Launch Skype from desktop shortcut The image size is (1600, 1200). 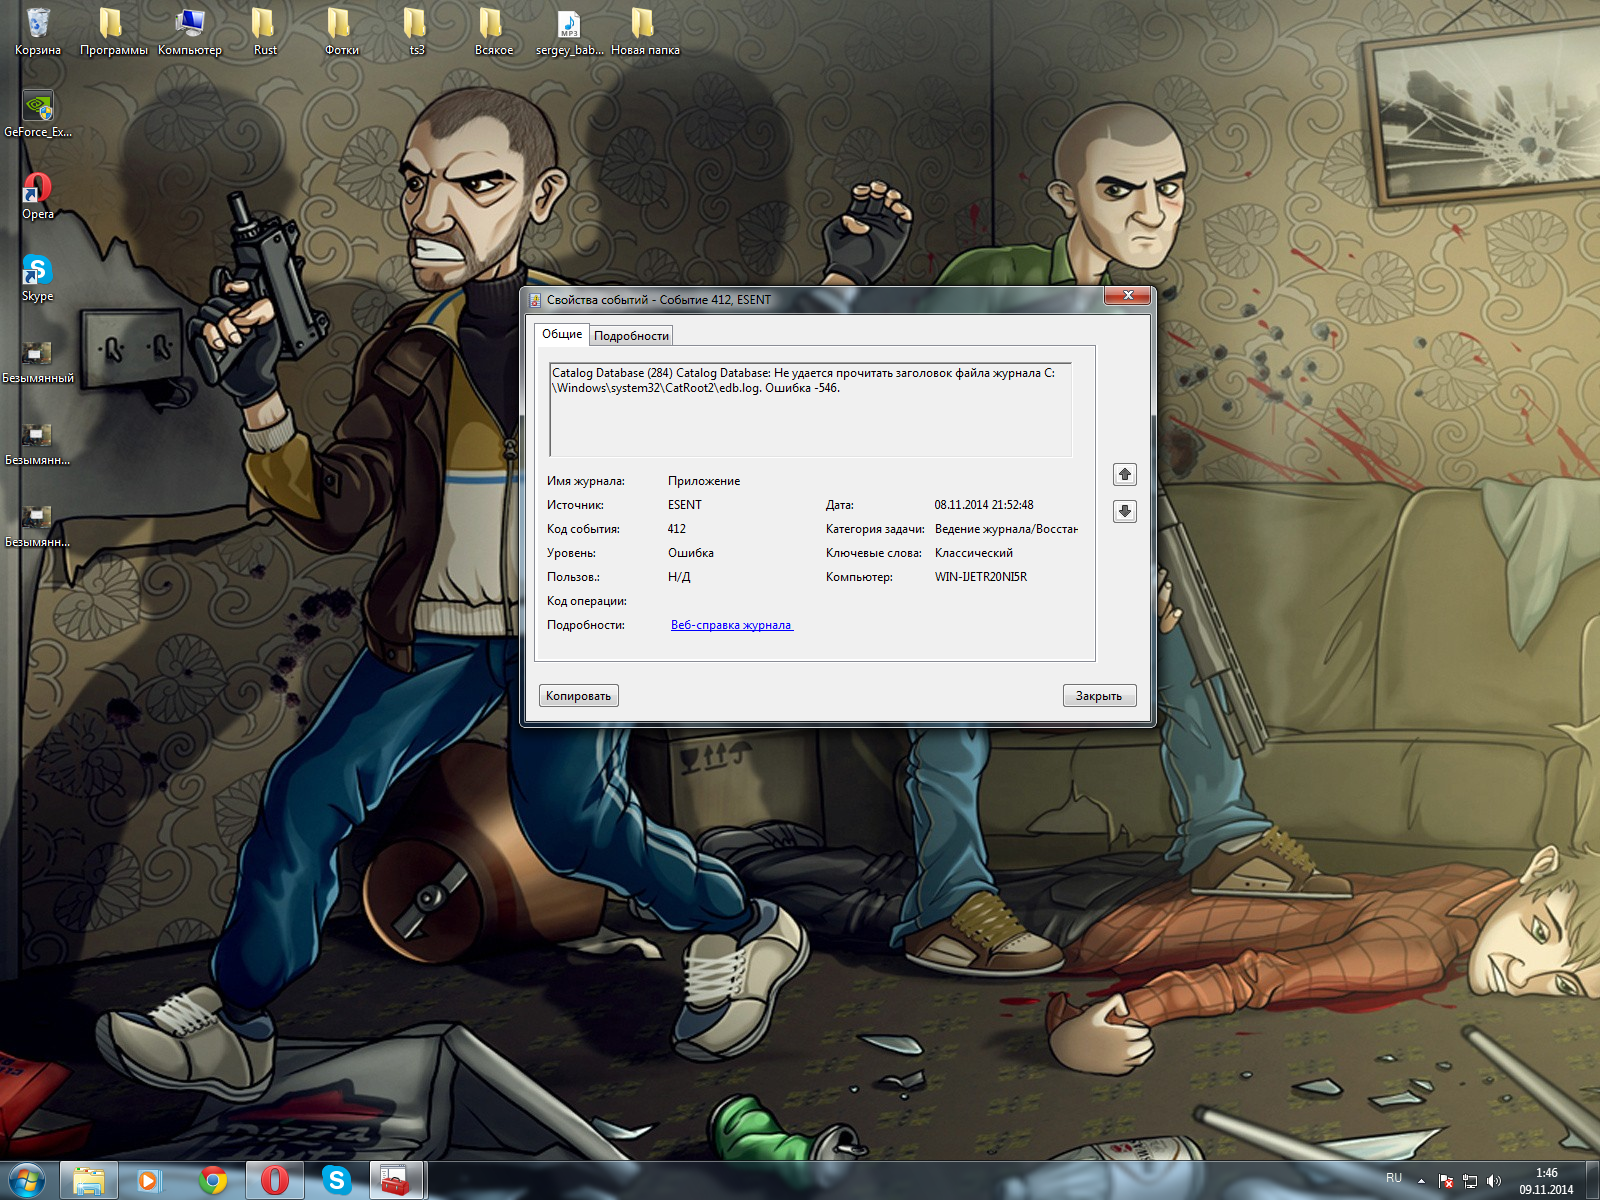[38, 277]
